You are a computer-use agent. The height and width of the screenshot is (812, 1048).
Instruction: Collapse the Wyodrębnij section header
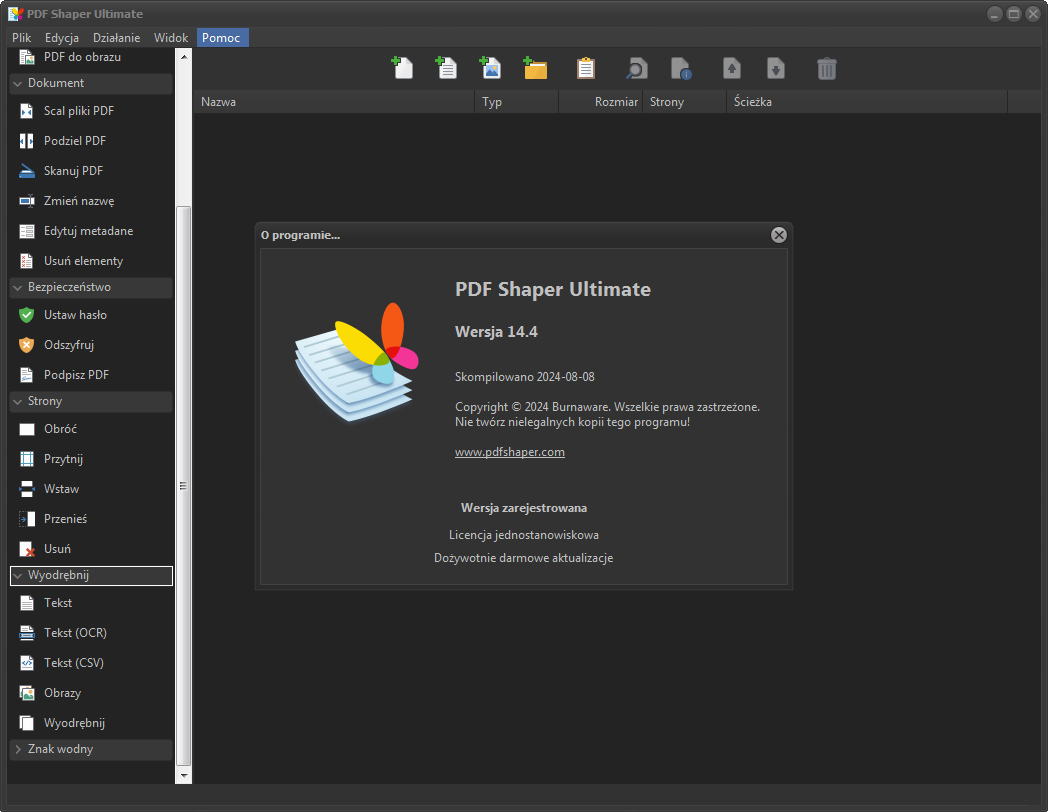[x=92, y=575]
